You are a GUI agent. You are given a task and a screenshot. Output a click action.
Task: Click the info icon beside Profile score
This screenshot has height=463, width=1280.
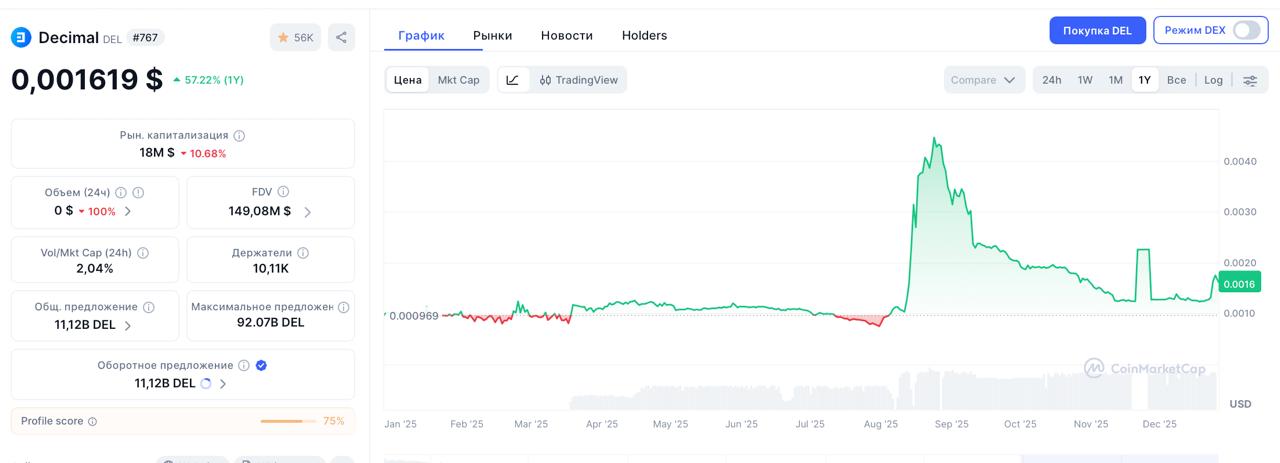93,422
